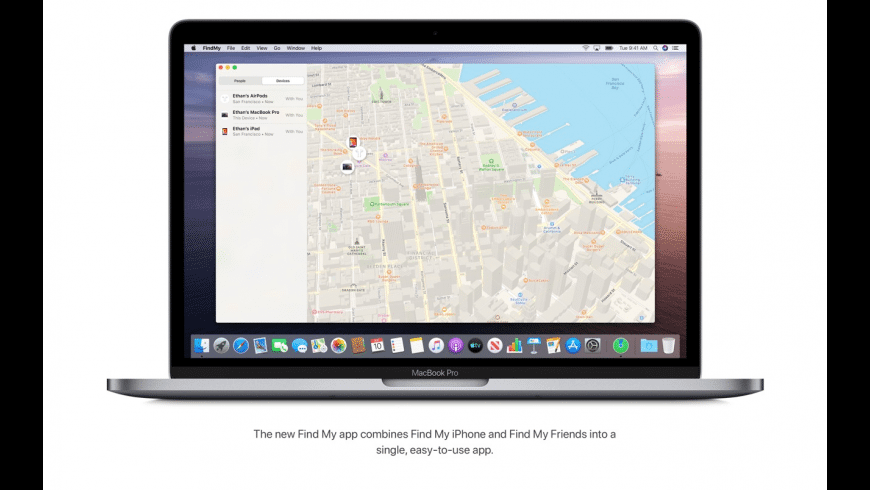Launch Music app from dock
The width and height of the screenshot is (870, 490).
coord(436,346)
